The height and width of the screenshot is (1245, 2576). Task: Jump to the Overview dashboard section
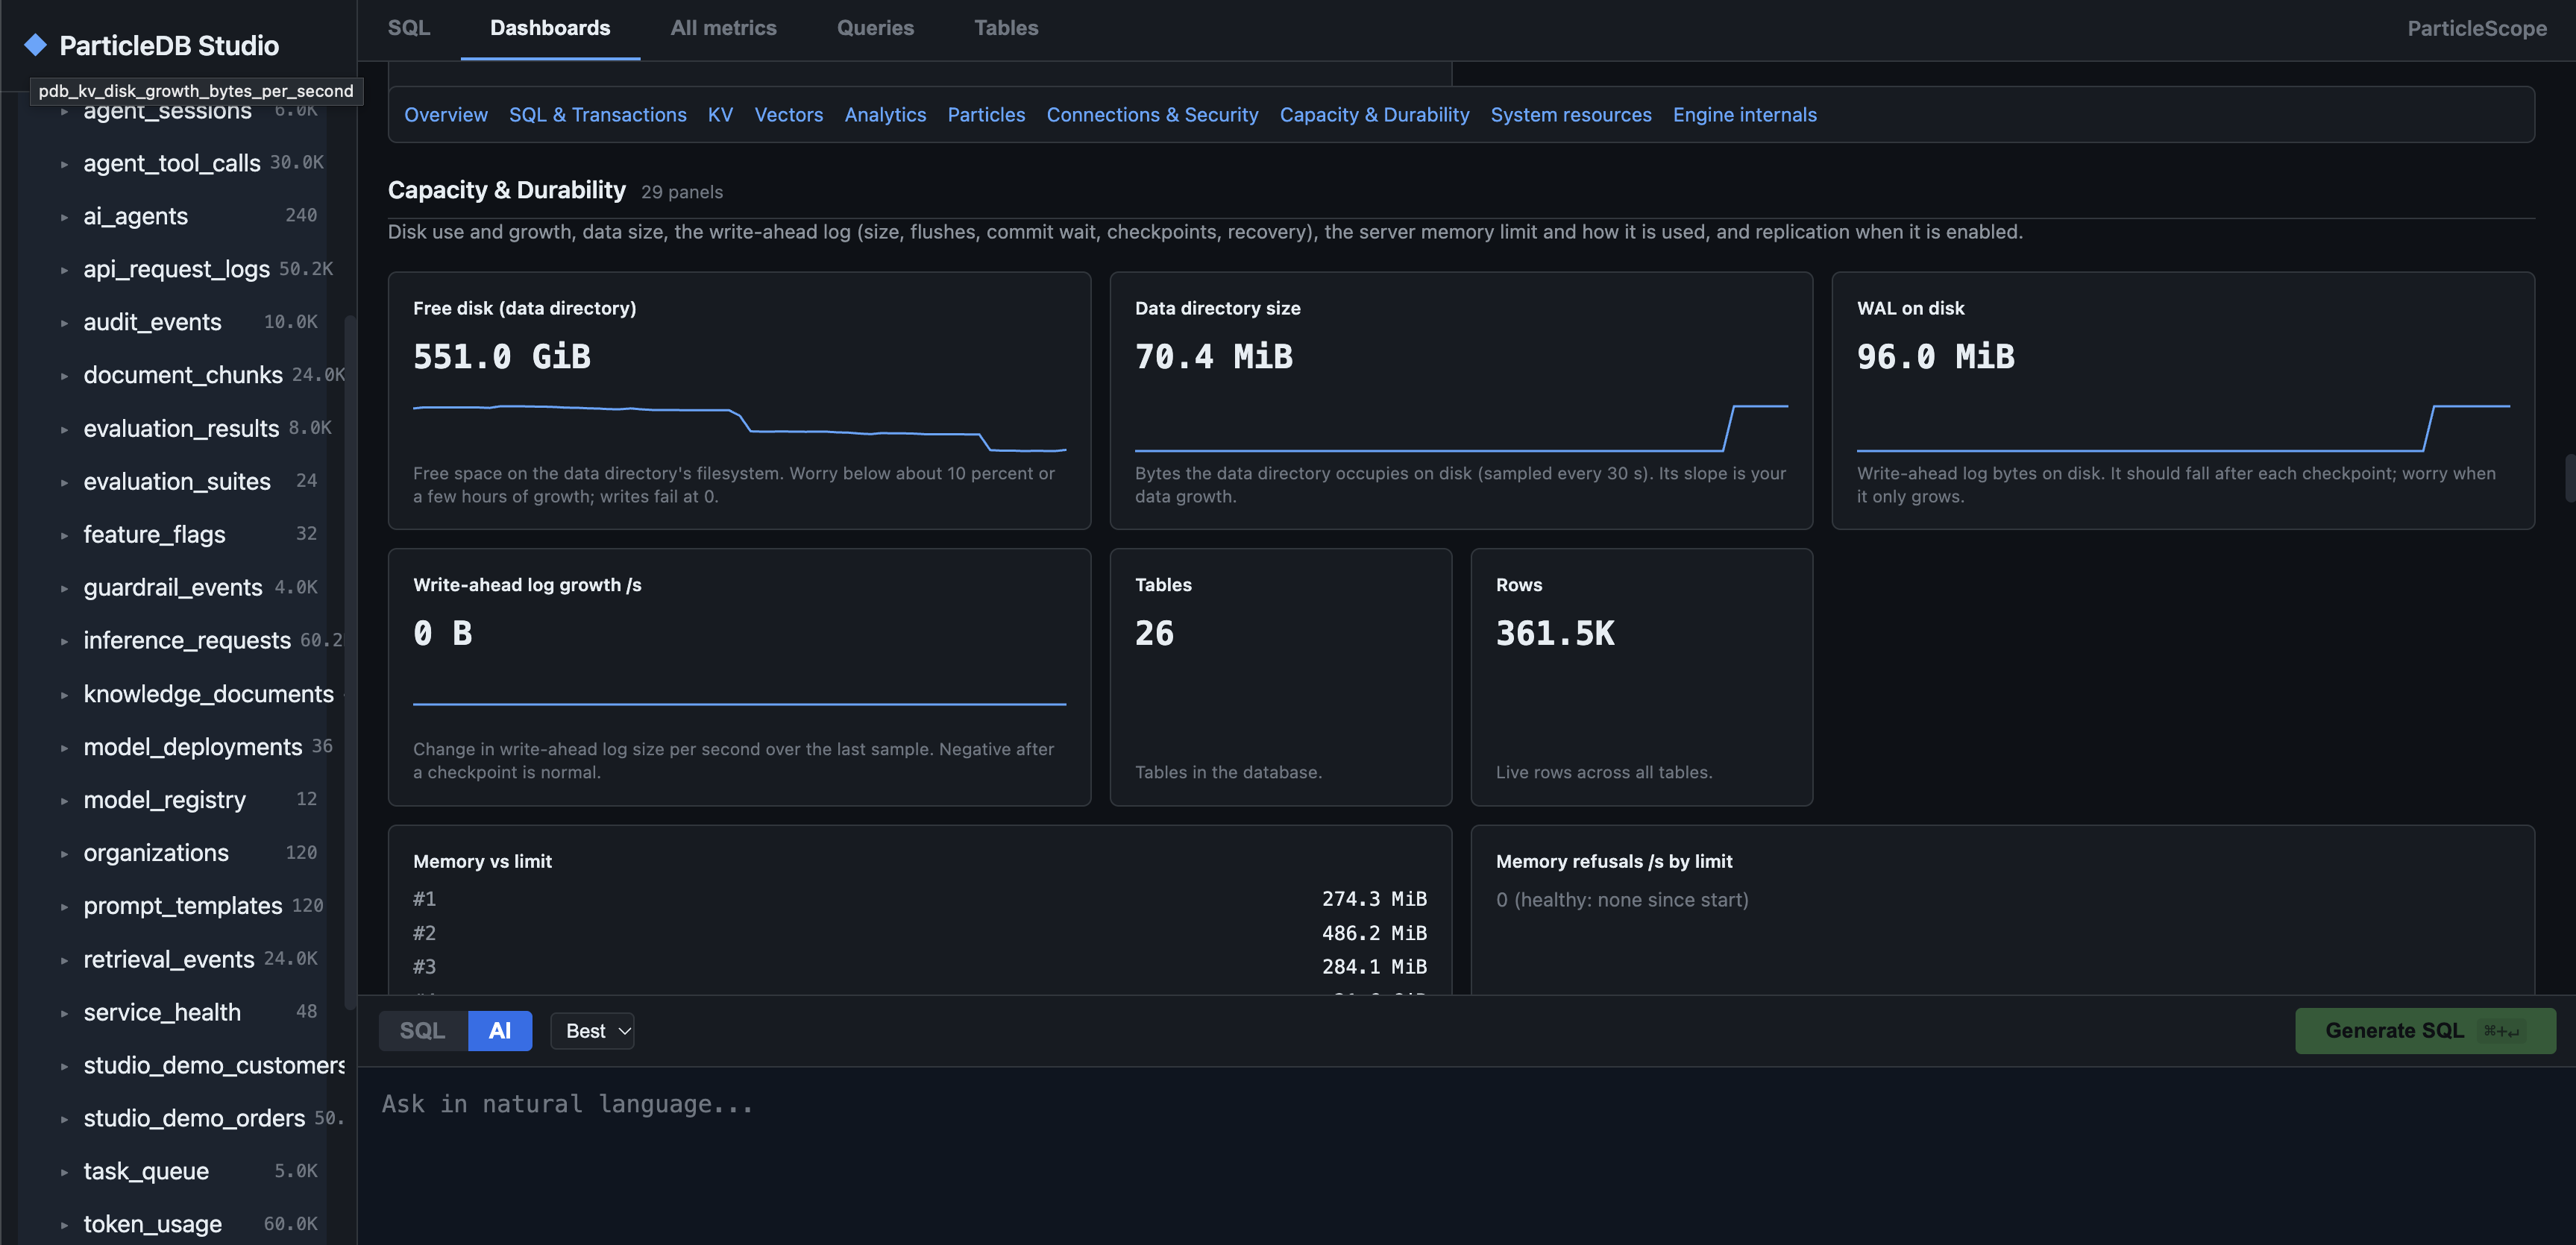(x=446, y=115)
